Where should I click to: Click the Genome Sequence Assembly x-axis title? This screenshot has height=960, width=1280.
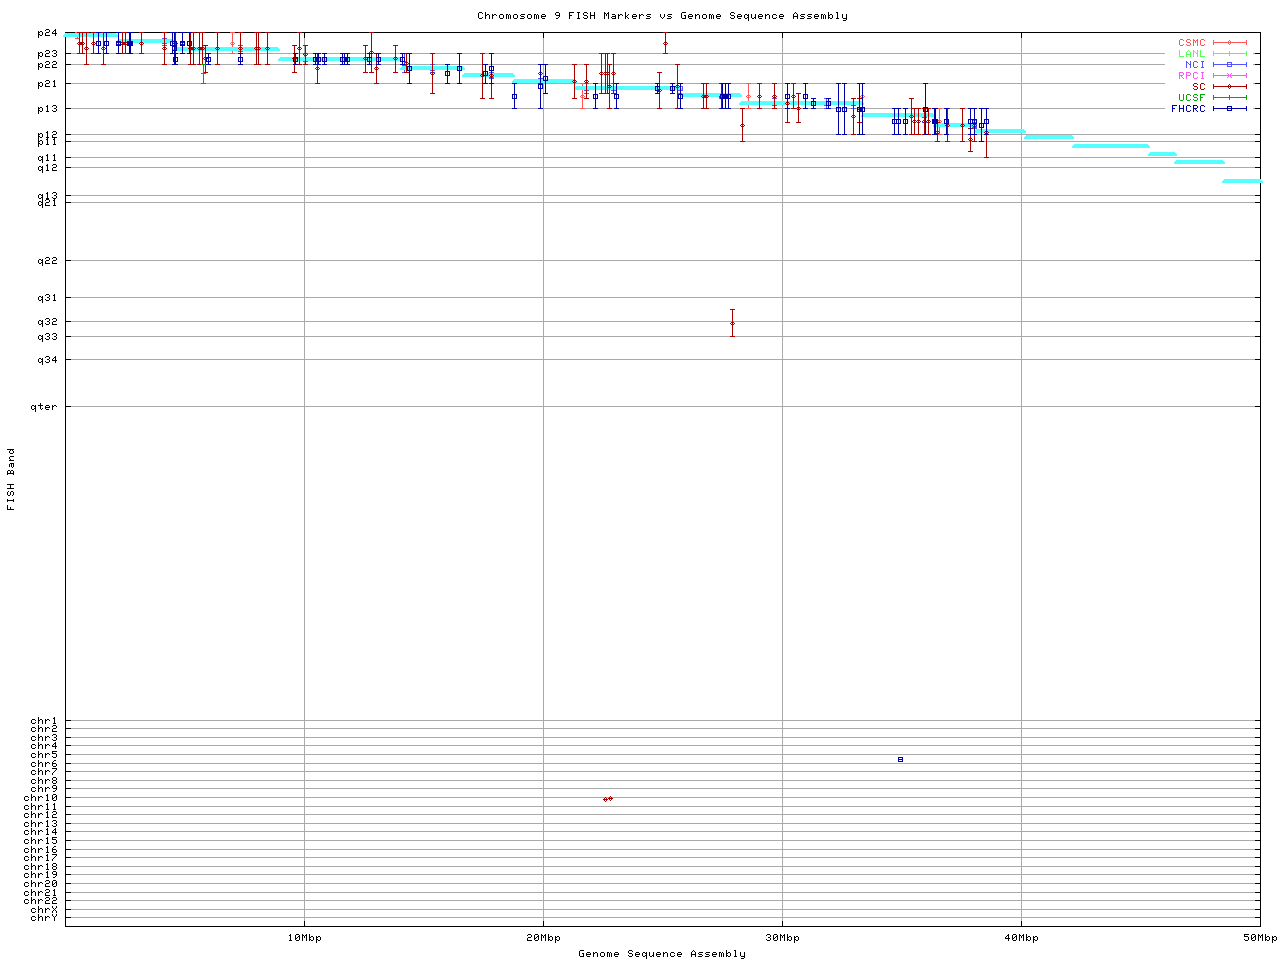[x=662, y=954]
